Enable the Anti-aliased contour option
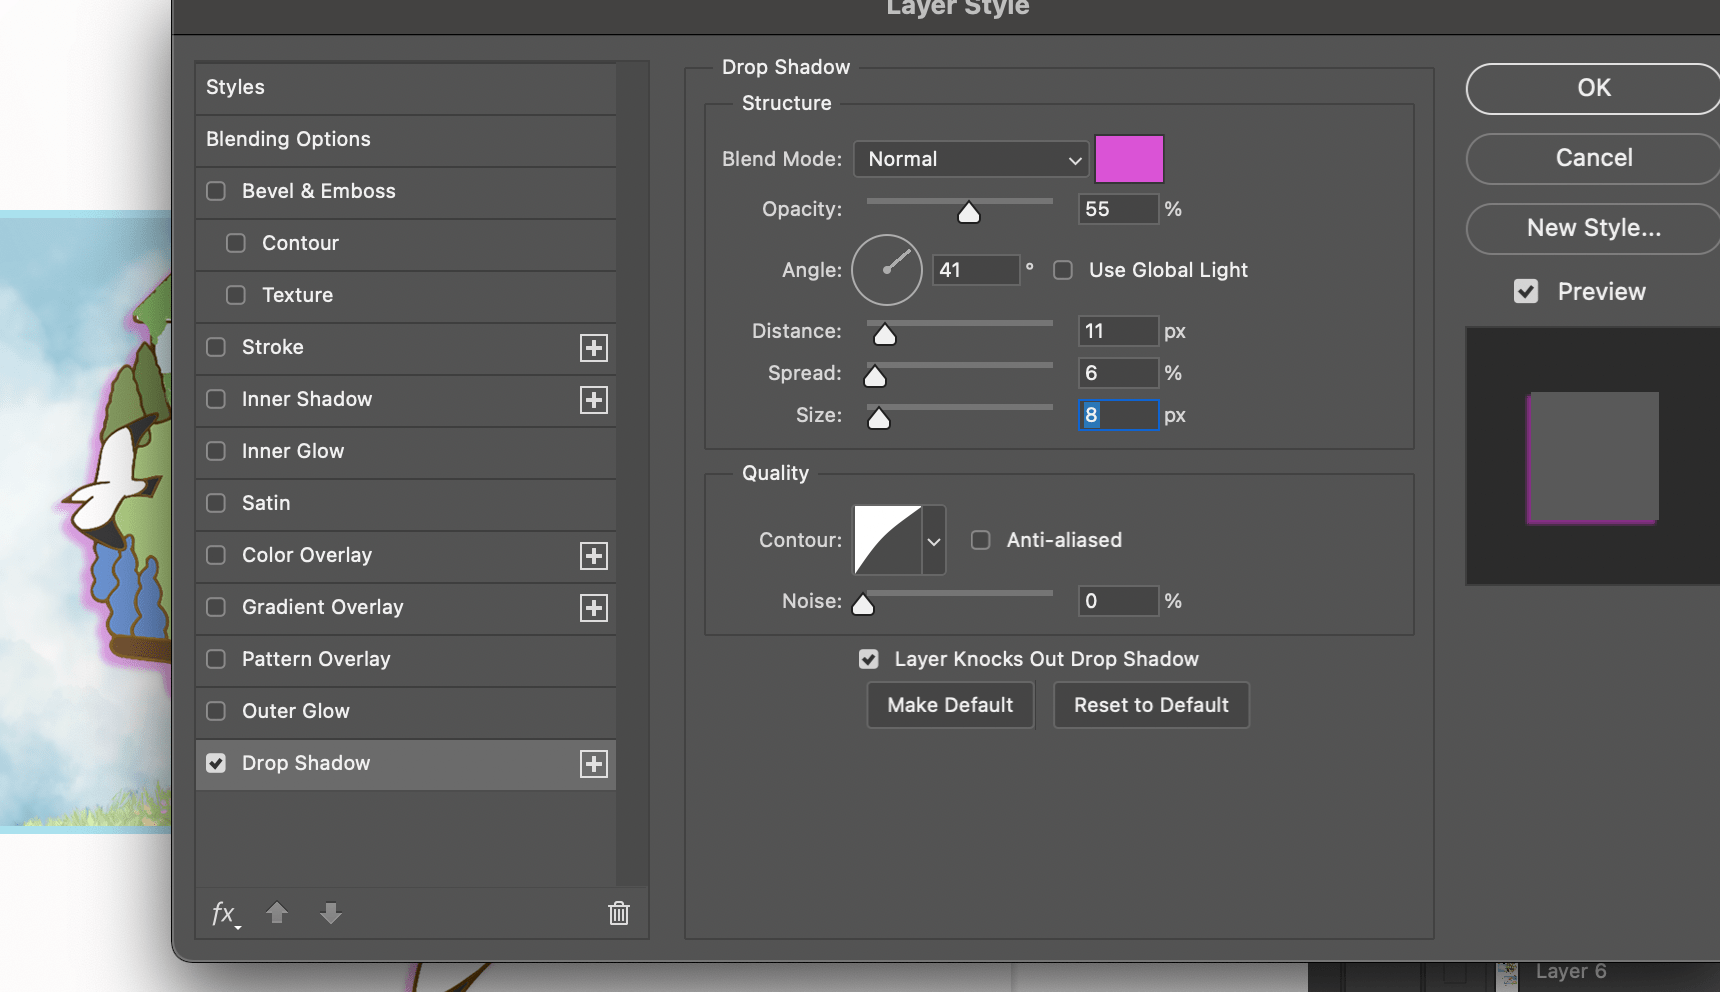The height and width of the screenshot is (992, 1720). pos(980,540)
